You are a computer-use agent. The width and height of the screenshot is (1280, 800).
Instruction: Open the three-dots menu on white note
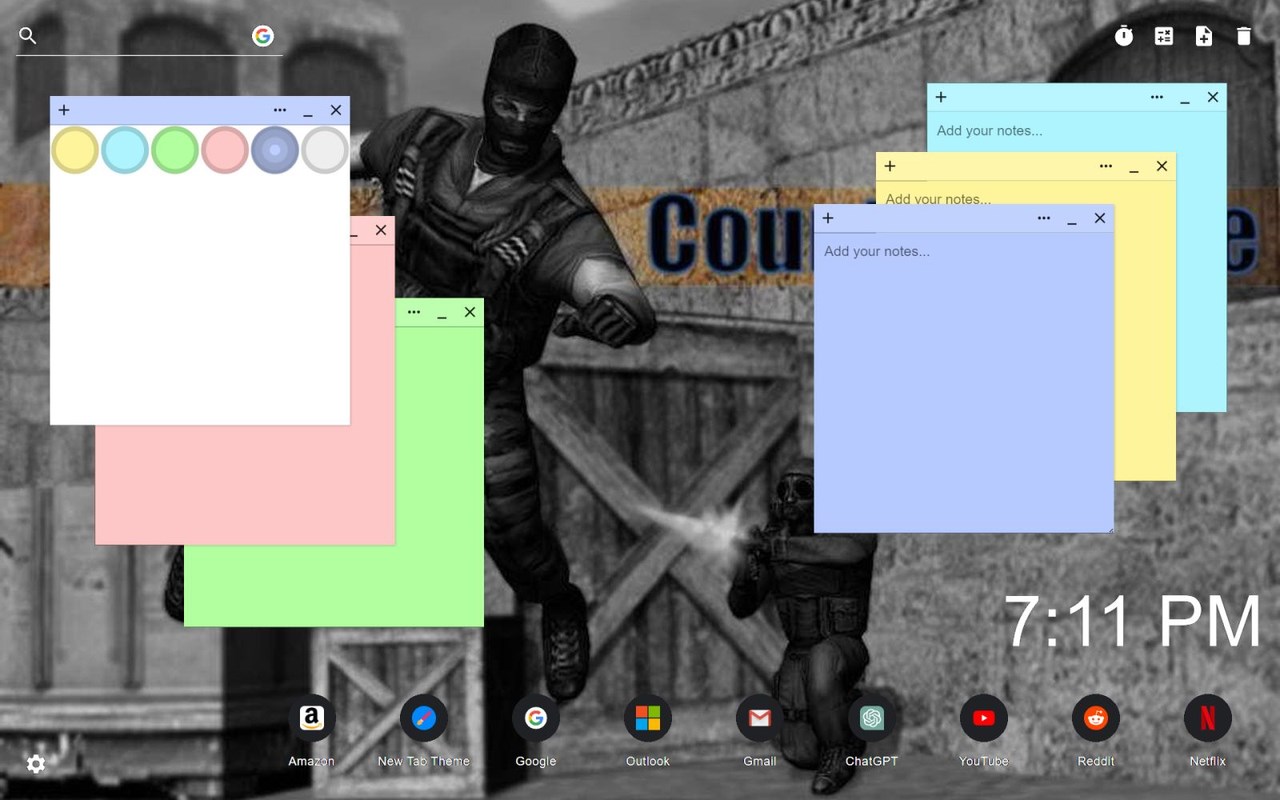click(x=280, y=110)
